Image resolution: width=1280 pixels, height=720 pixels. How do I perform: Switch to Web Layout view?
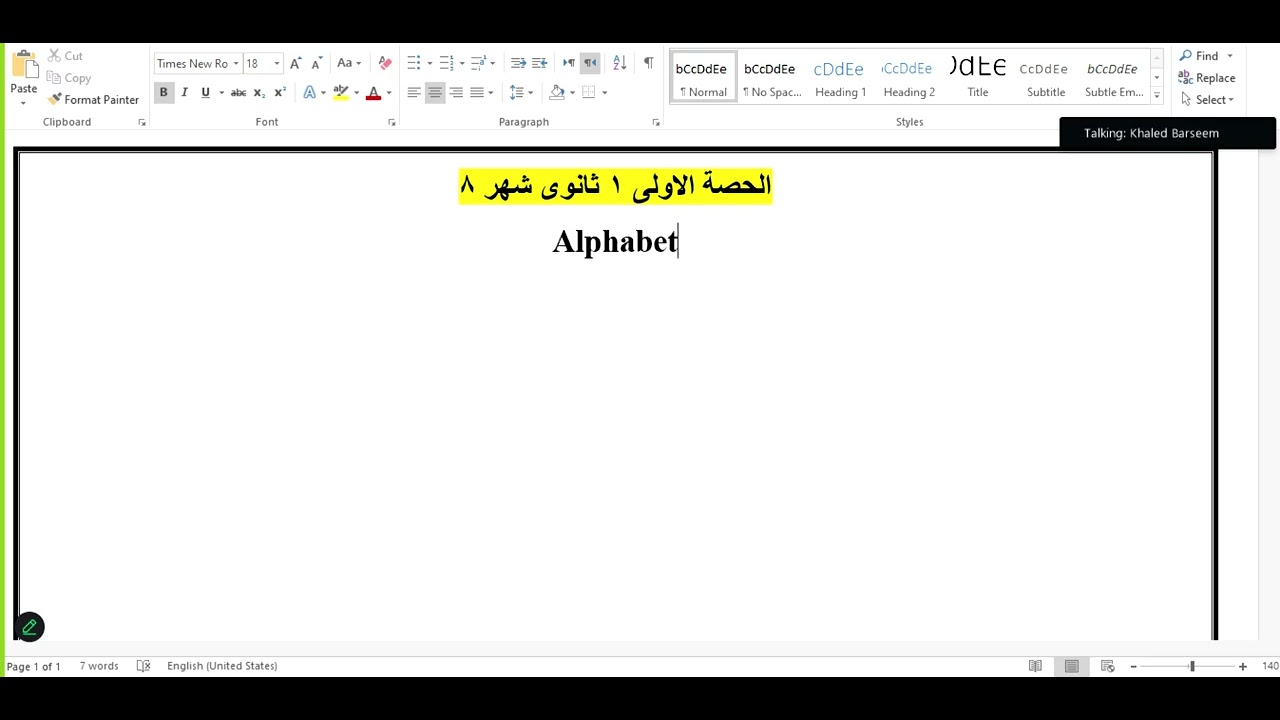click(1107, 666)
